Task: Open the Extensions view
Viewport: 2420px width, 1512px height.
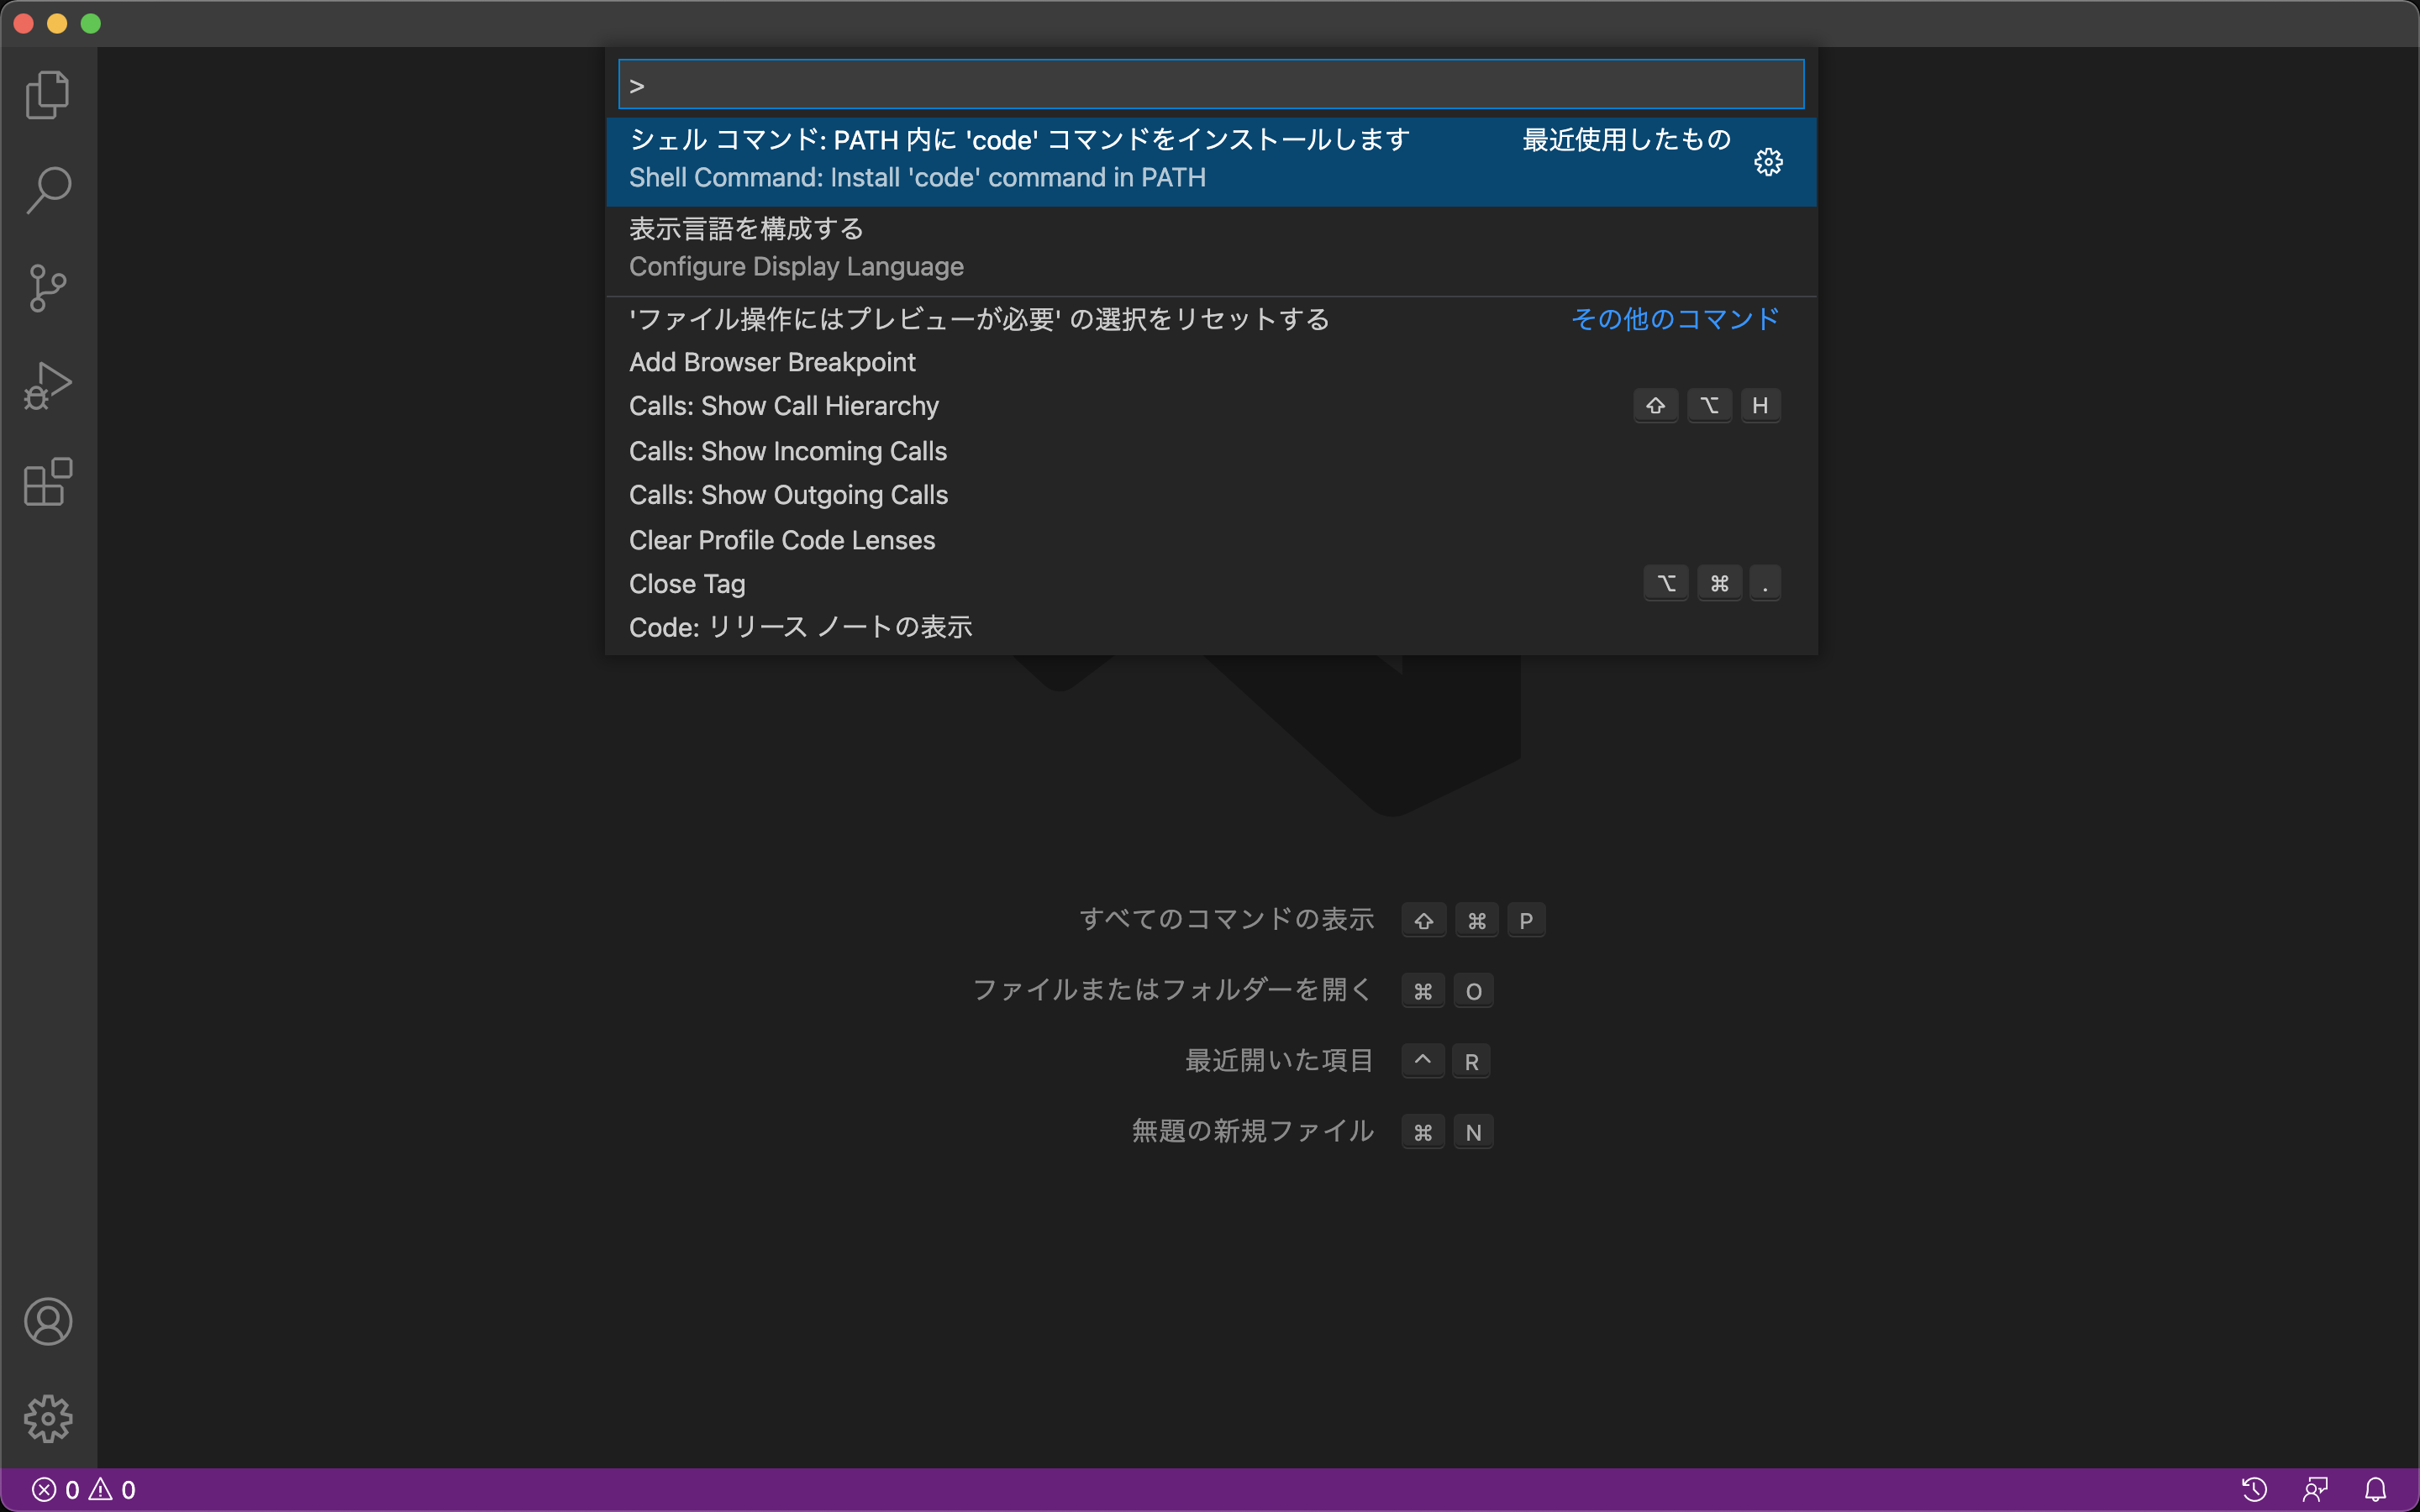Action: pos(47,482)
